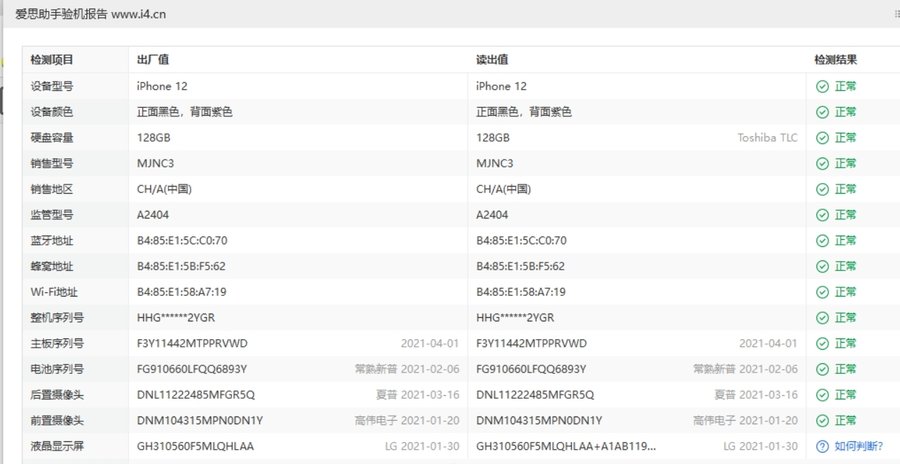Image resolution: width=900 pixels, height=464 pixels.
Task: Click read-out battery serial FG910660LFQQ6893Y
Action: (531, 369)
